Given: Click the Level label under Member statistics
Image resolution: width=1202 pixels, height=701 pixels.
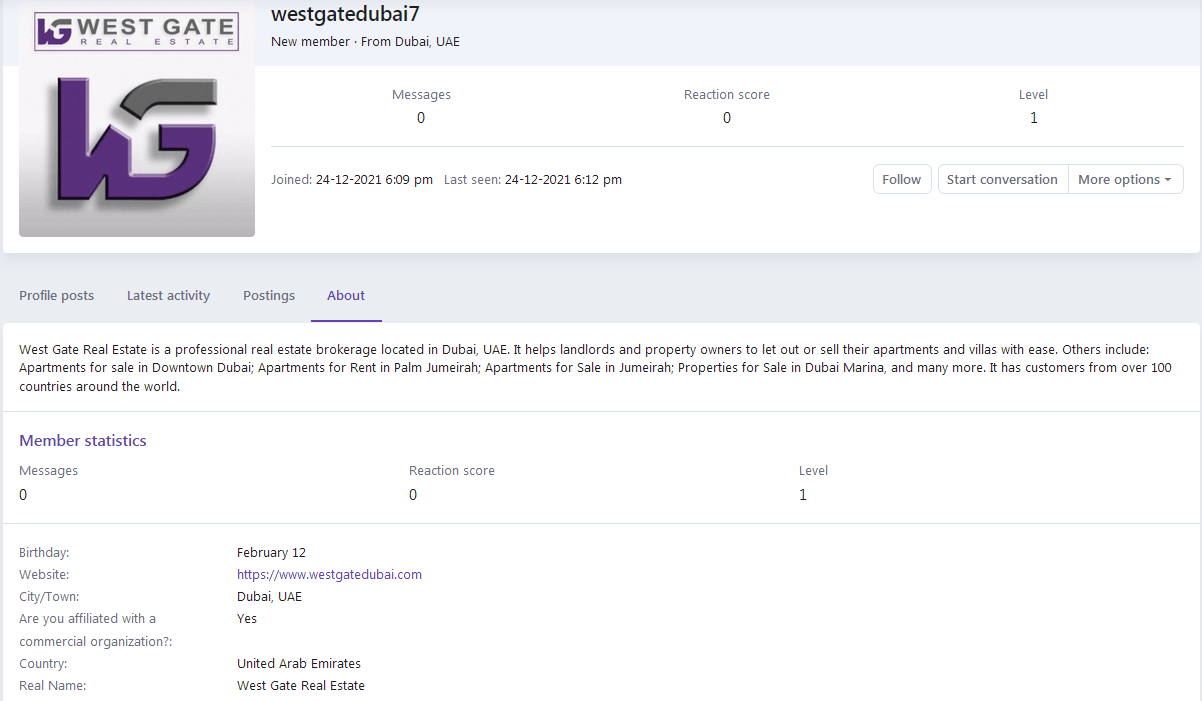Looking at the screenshot, I should [813, 470].
